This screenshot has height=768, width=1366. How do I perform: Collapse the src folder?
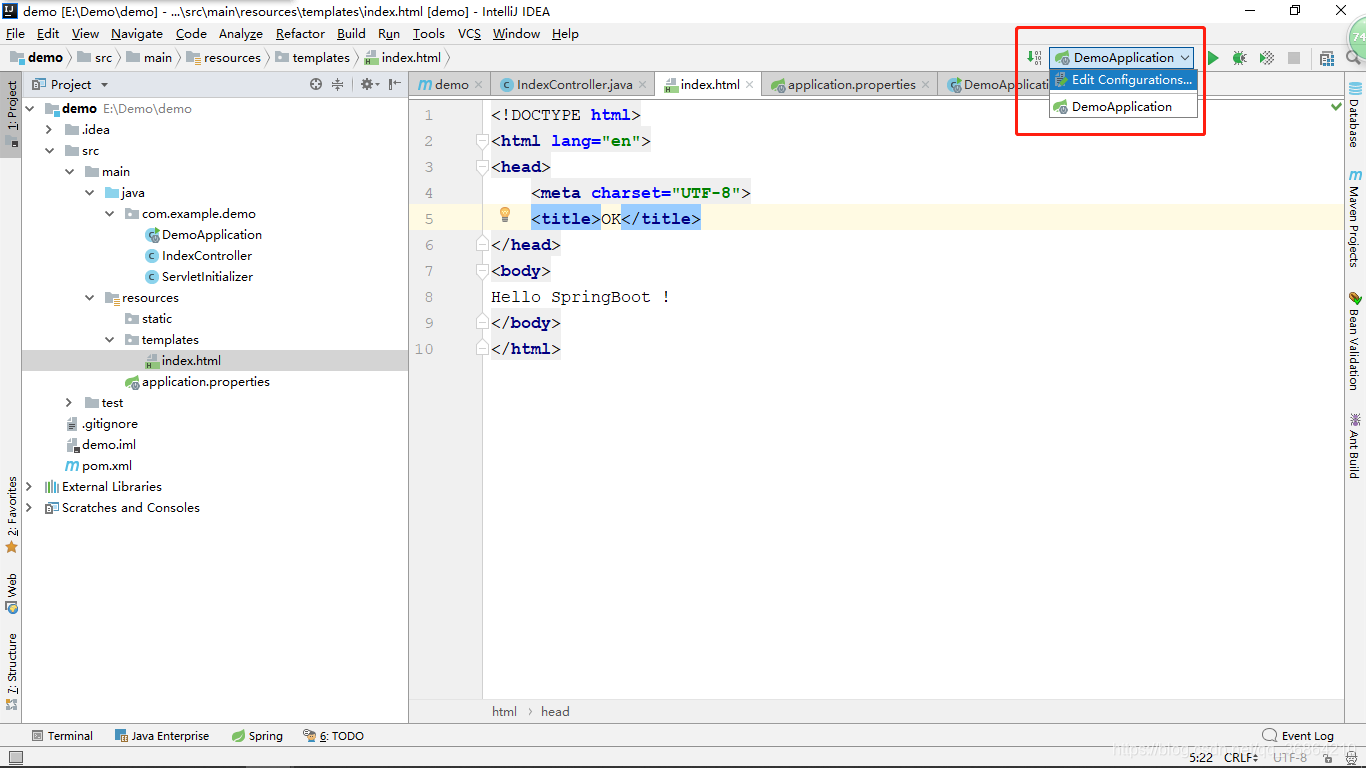(49, 150)
